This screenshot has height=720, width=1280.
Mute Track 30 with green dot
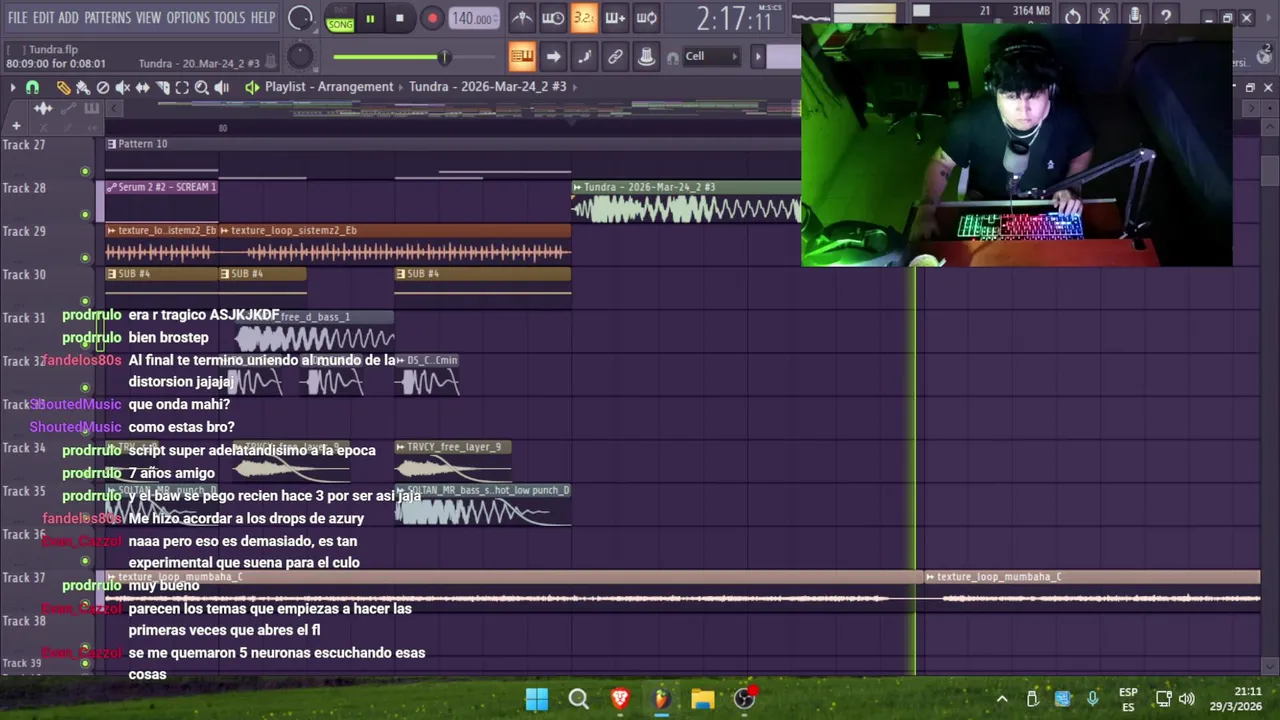click(x=85, y=301)
